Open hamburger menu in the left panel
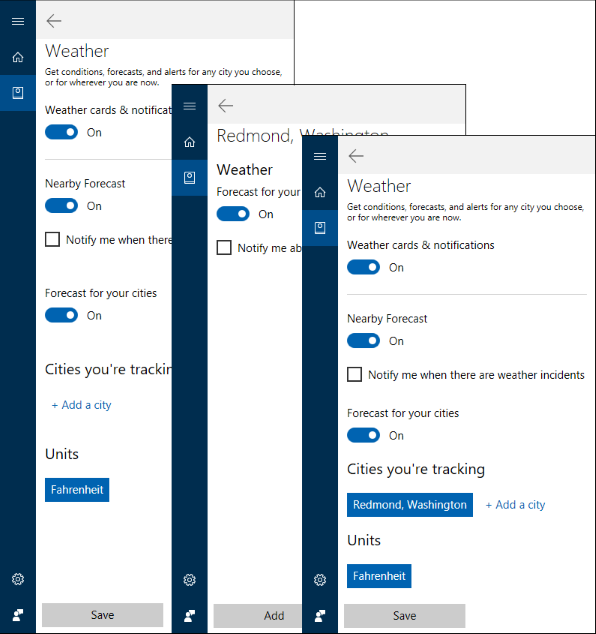Image resolution: width=596 pixels, height=634 pixels. (18, 21)
